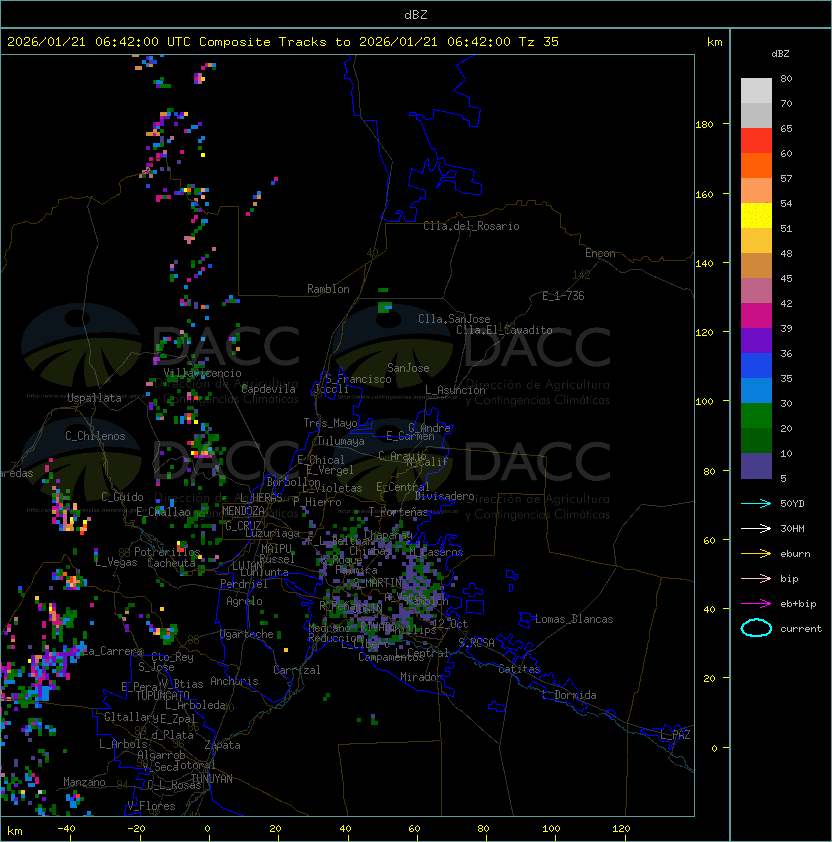832x842 pixels.
Task: Click the MENDOZA city label
Action: click(243, 511)
